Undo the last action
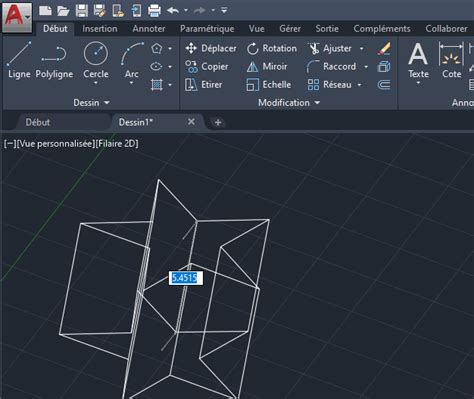This screenshot has width=474, height=399. coord(173,11)
